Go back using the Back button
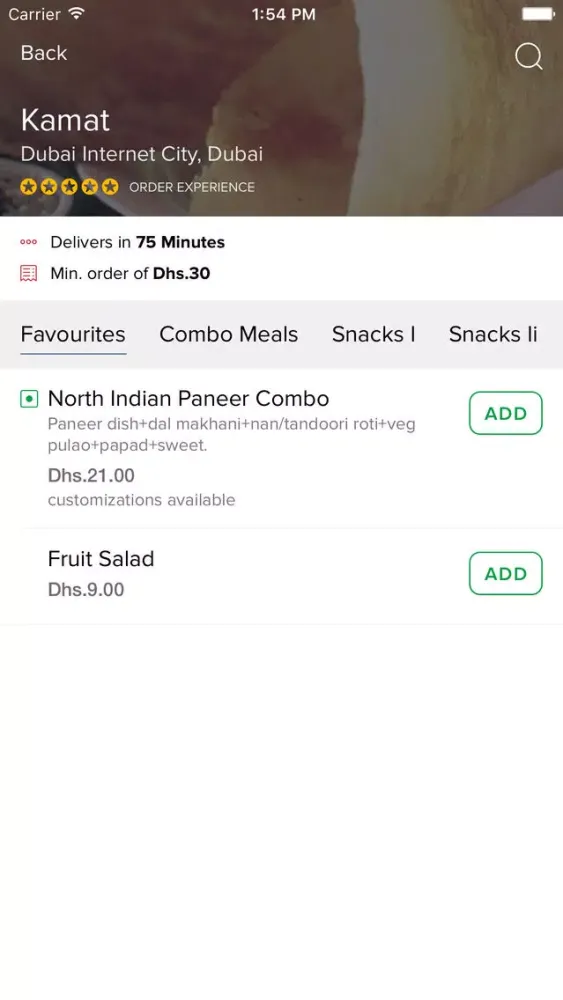Viewport: 563px width, 1000px height. point(44,53)
